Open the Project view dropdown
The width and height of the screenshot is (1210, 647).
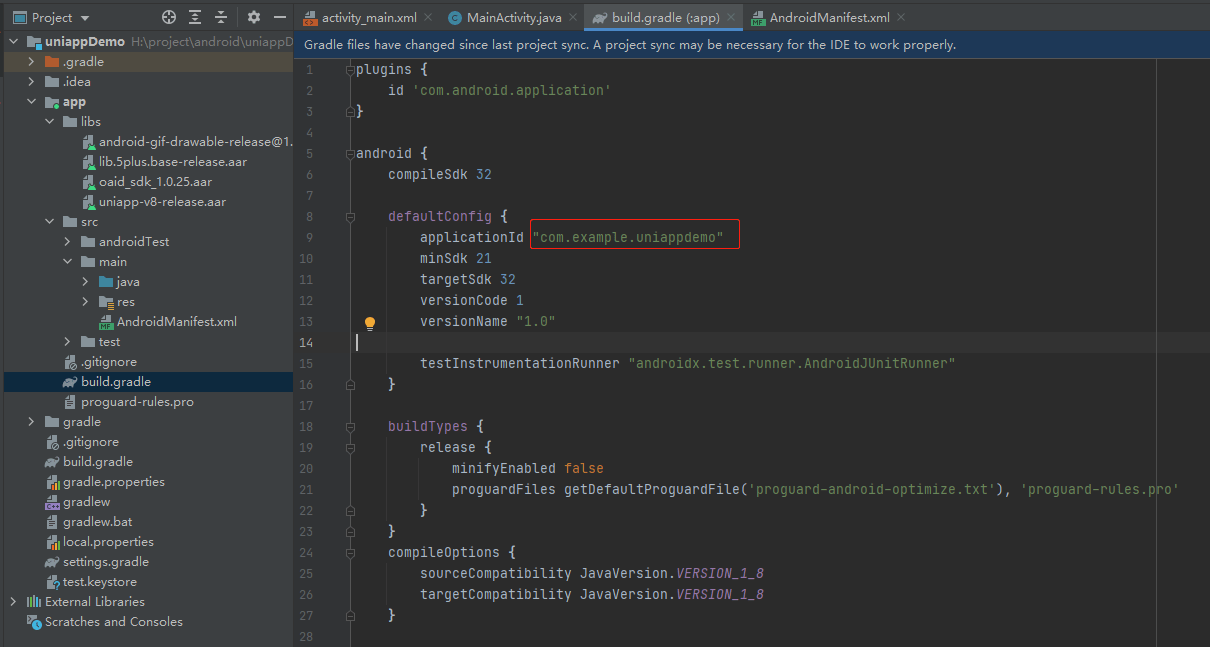[51, 17]
